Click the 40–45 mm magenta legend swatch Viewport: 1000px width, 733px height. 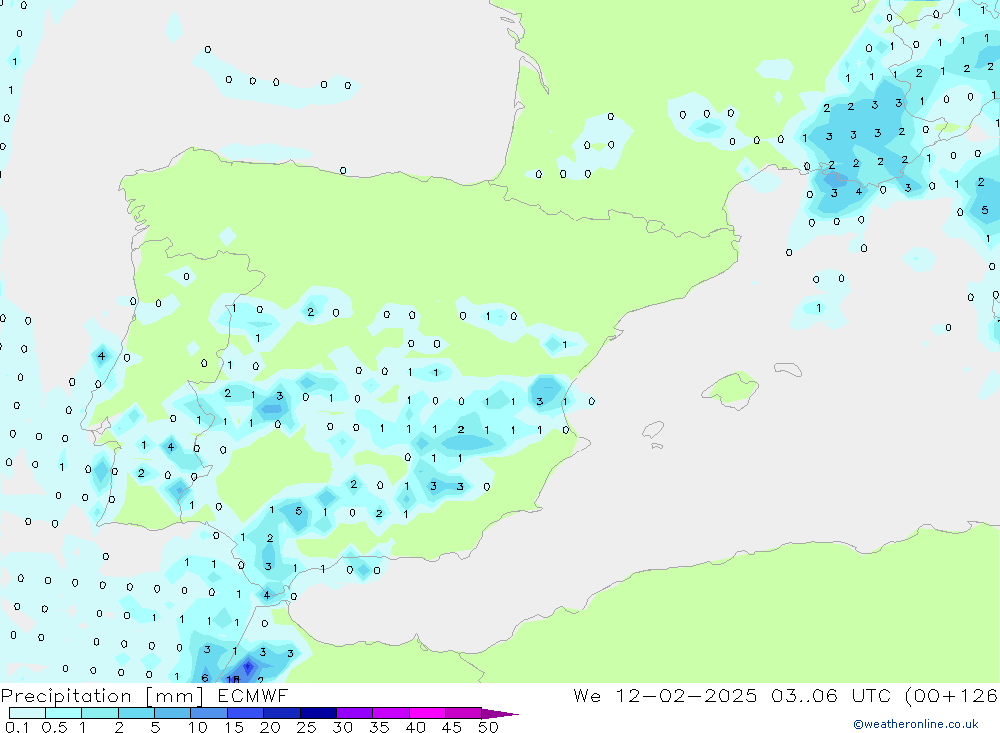pos(427,713)
